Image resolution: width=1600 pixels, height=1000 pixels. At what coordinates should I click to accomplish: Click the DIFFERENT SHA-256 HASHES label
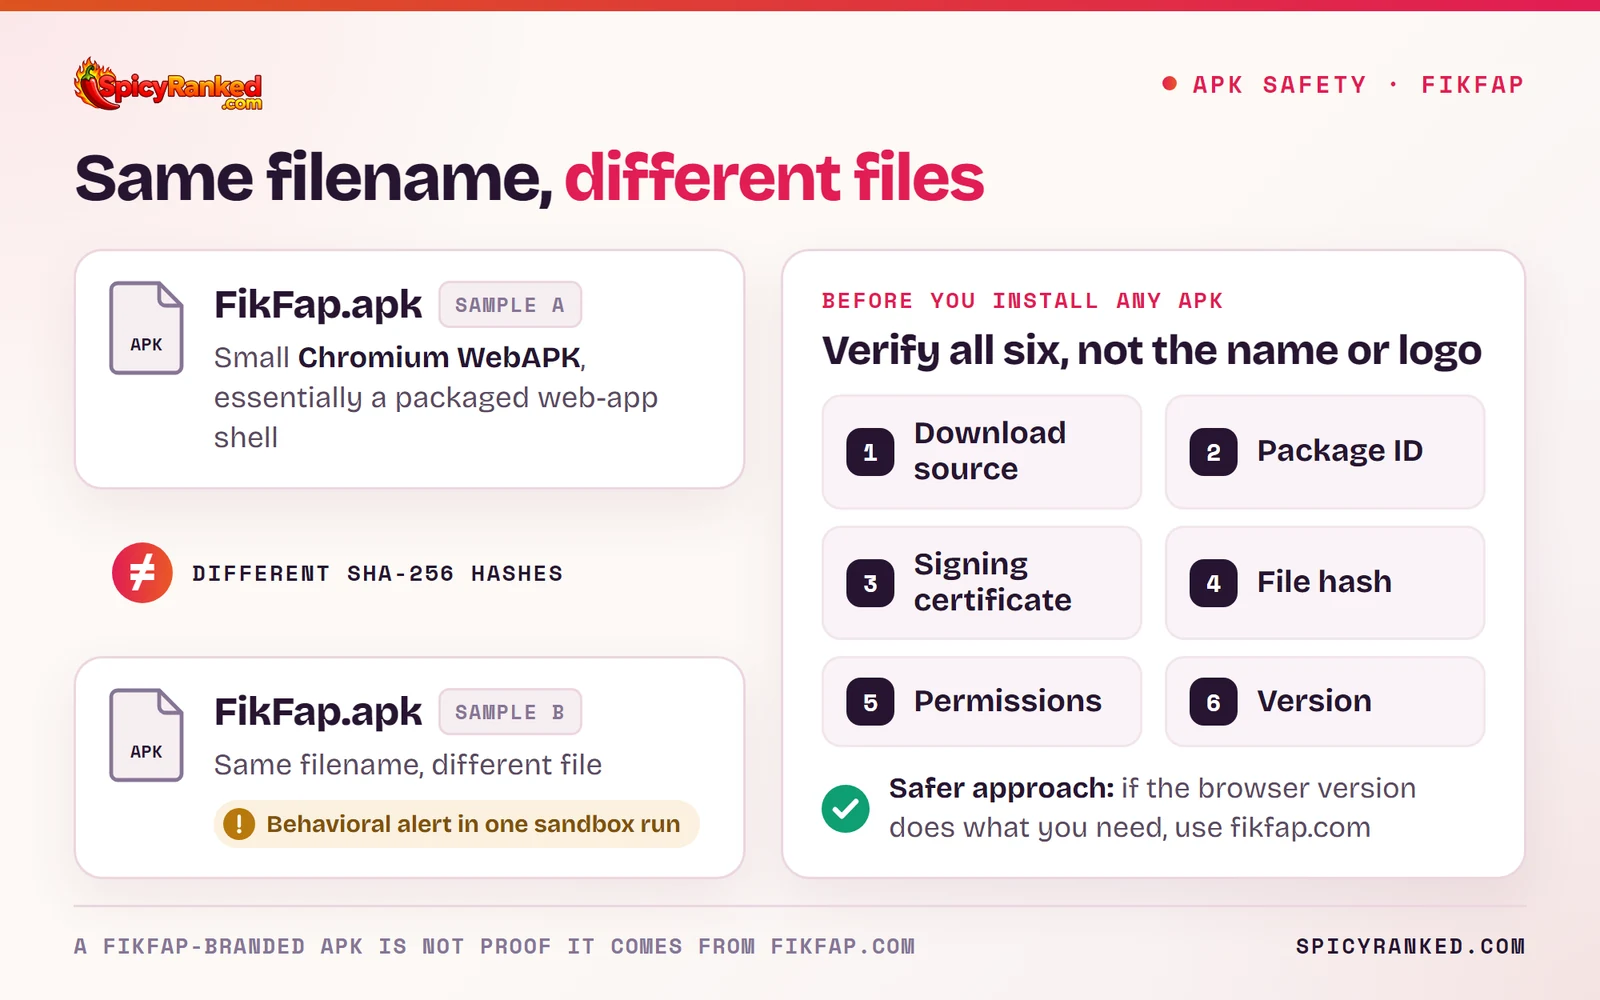pyautogui.click(x=378, y=574)
